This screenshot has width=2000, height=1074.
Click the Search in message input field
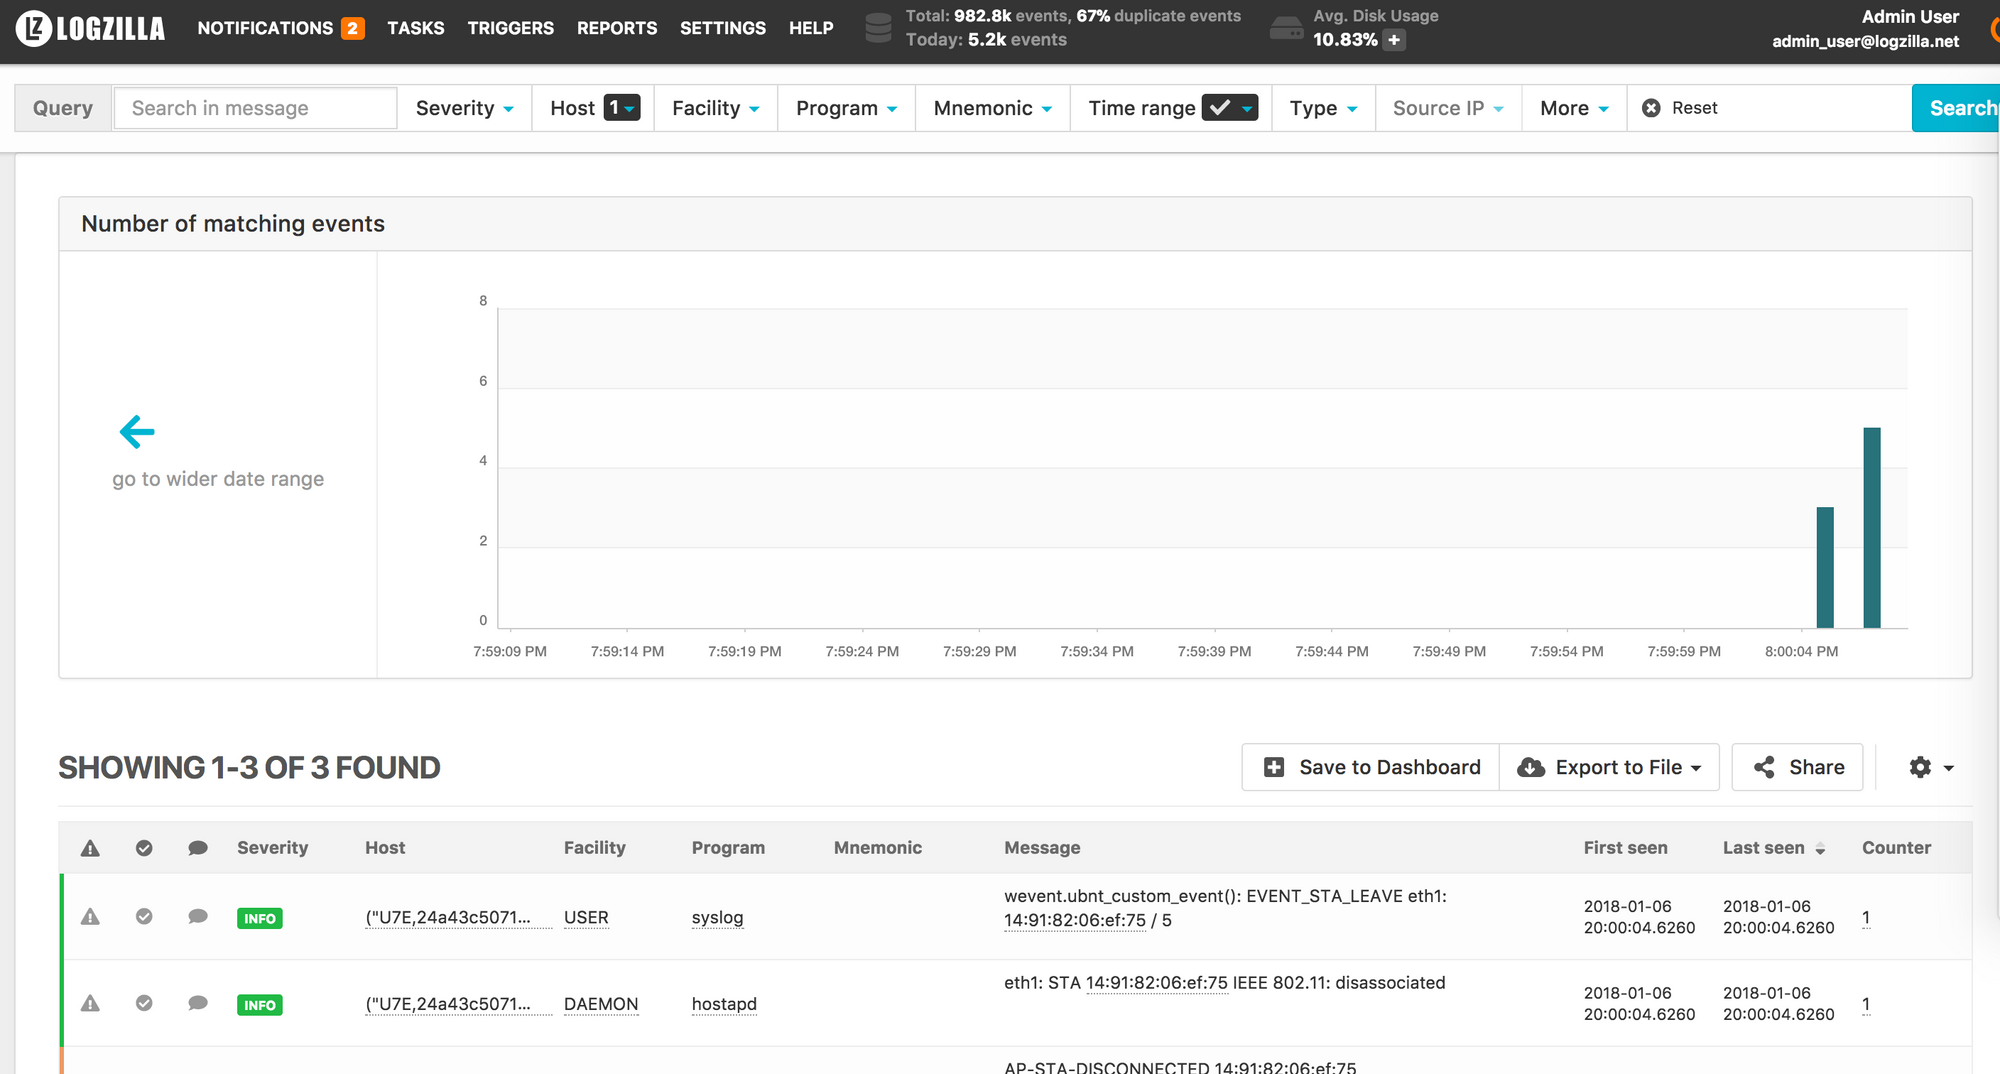point(256,108)
